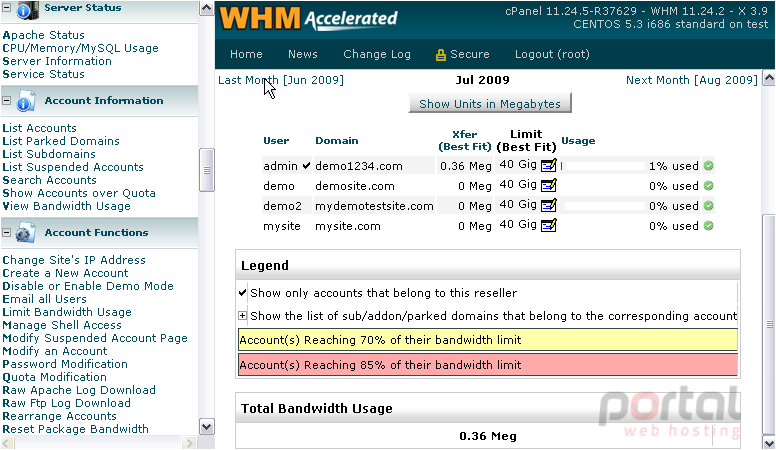This screenshot has width=776, height=450.
Task: Open Password Modification
Action: point(65,364)
